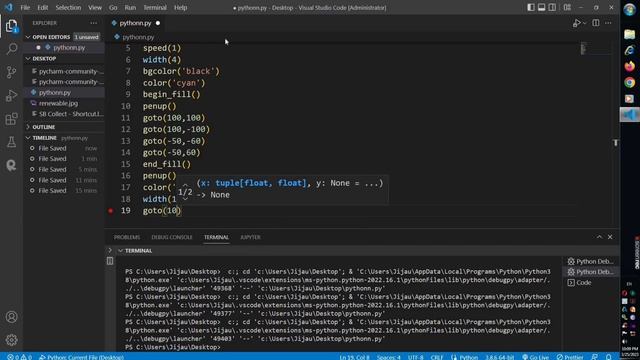Open the Firefox icon in taskbar
The image size is (640, 360).
[629, 66]
